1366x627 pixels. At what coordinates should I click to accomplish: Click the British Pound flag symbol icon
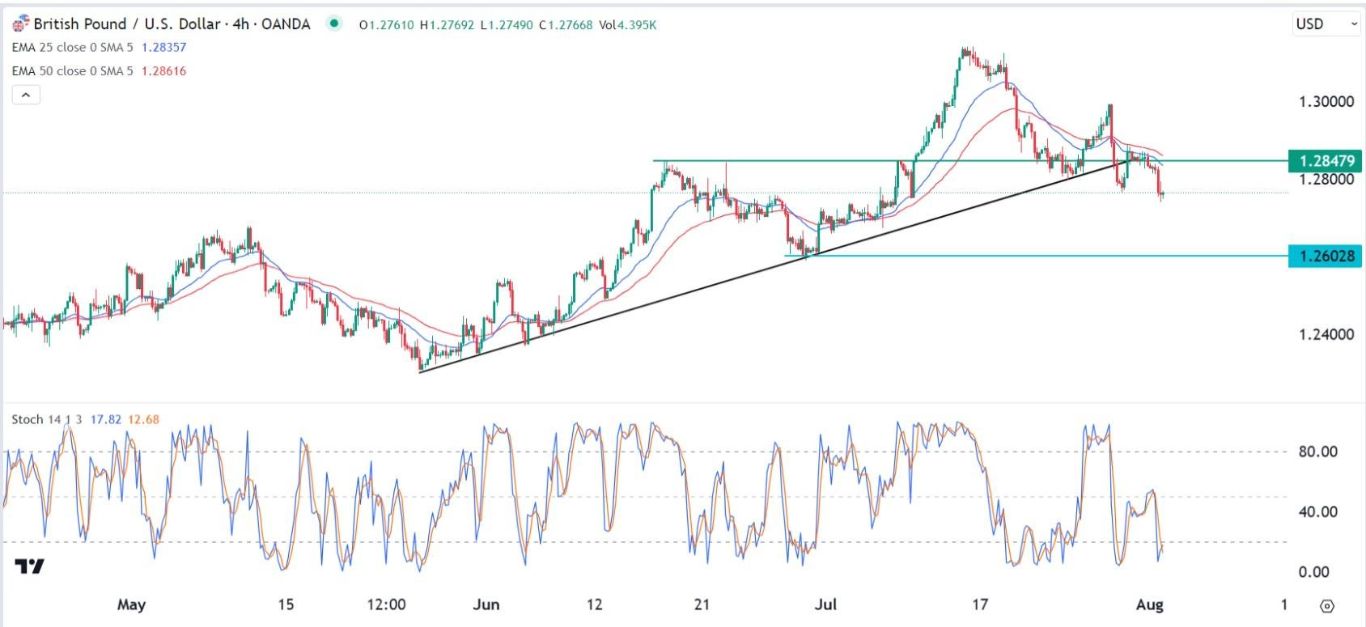(x=20, y=24)
